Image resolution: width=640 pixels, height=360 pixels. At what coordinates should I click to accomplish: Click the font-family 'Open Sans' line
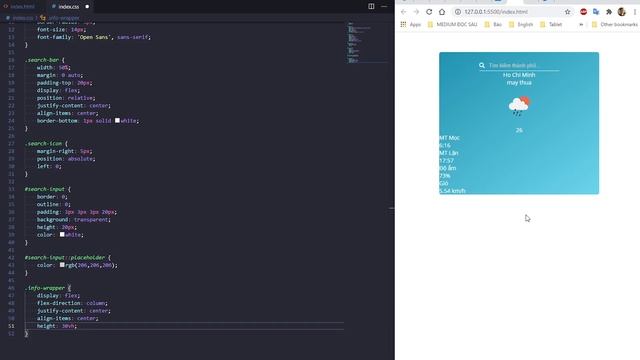coord(94,37)
